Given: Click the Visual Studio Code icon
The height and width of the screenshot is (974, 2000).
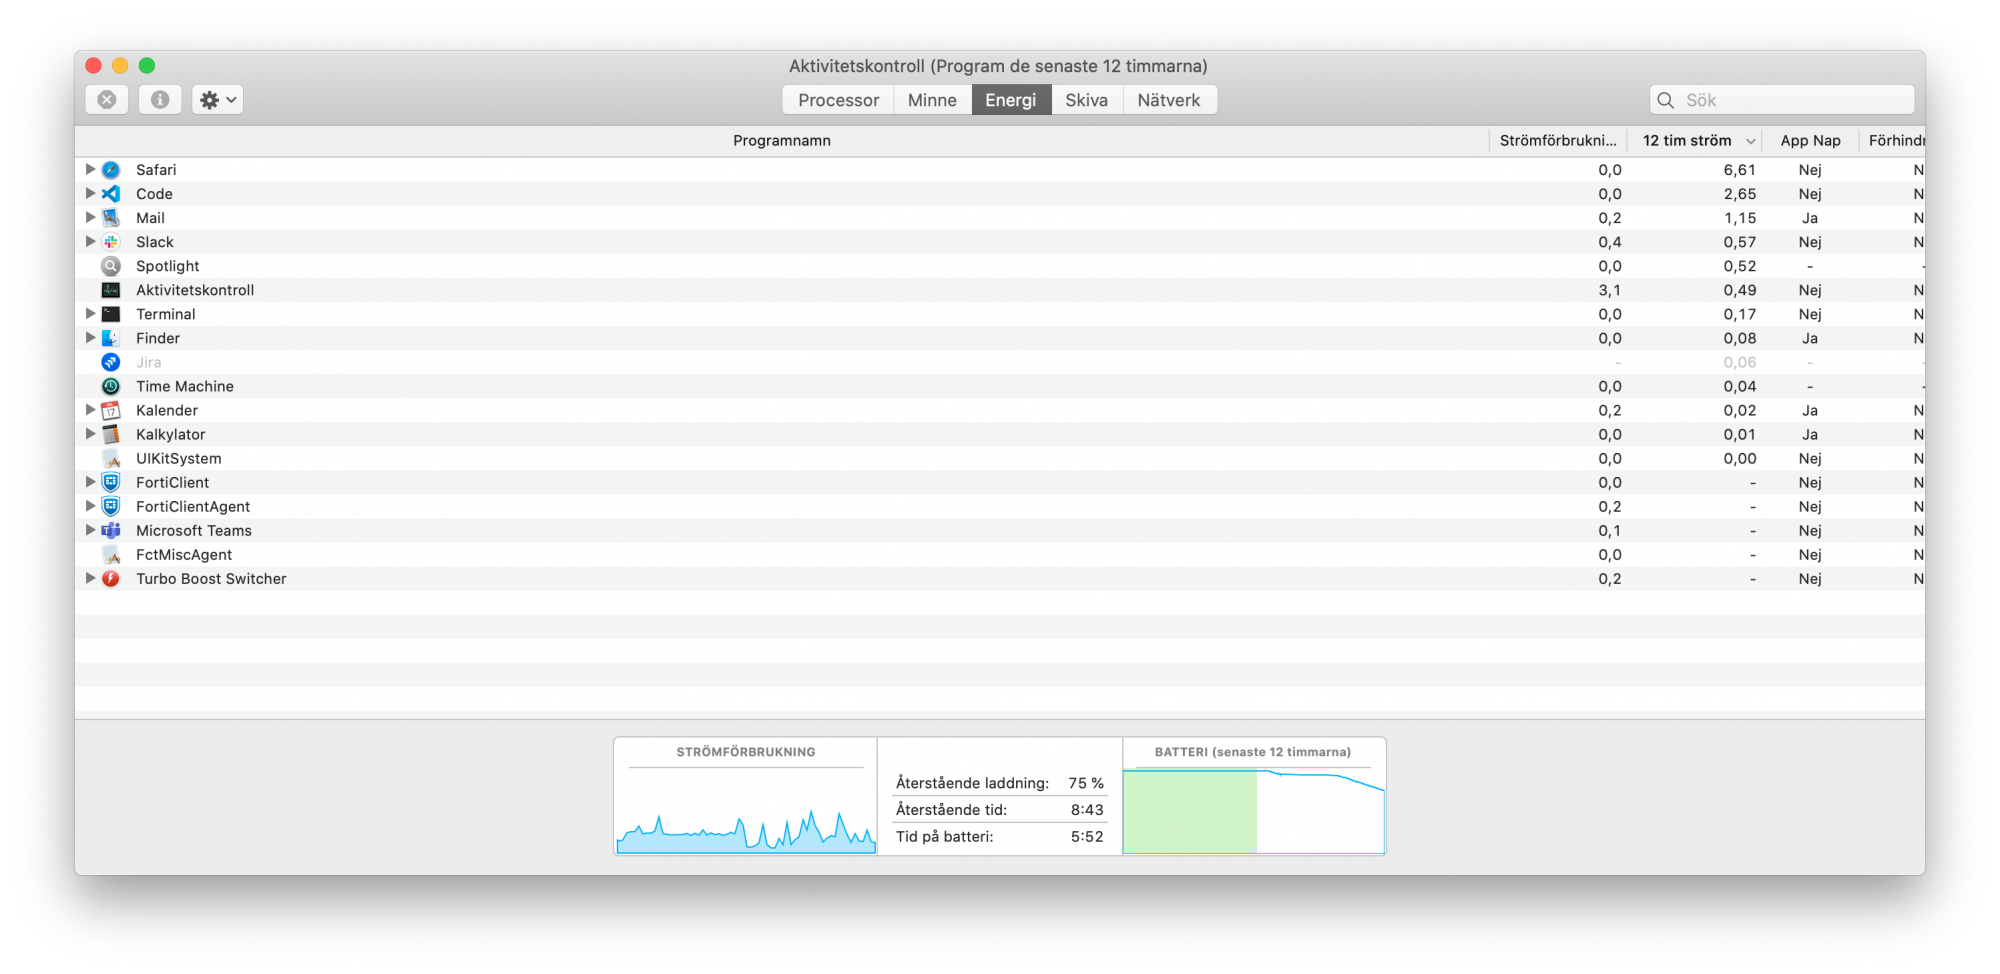Looking at the screenshot, I should point(111,194).
